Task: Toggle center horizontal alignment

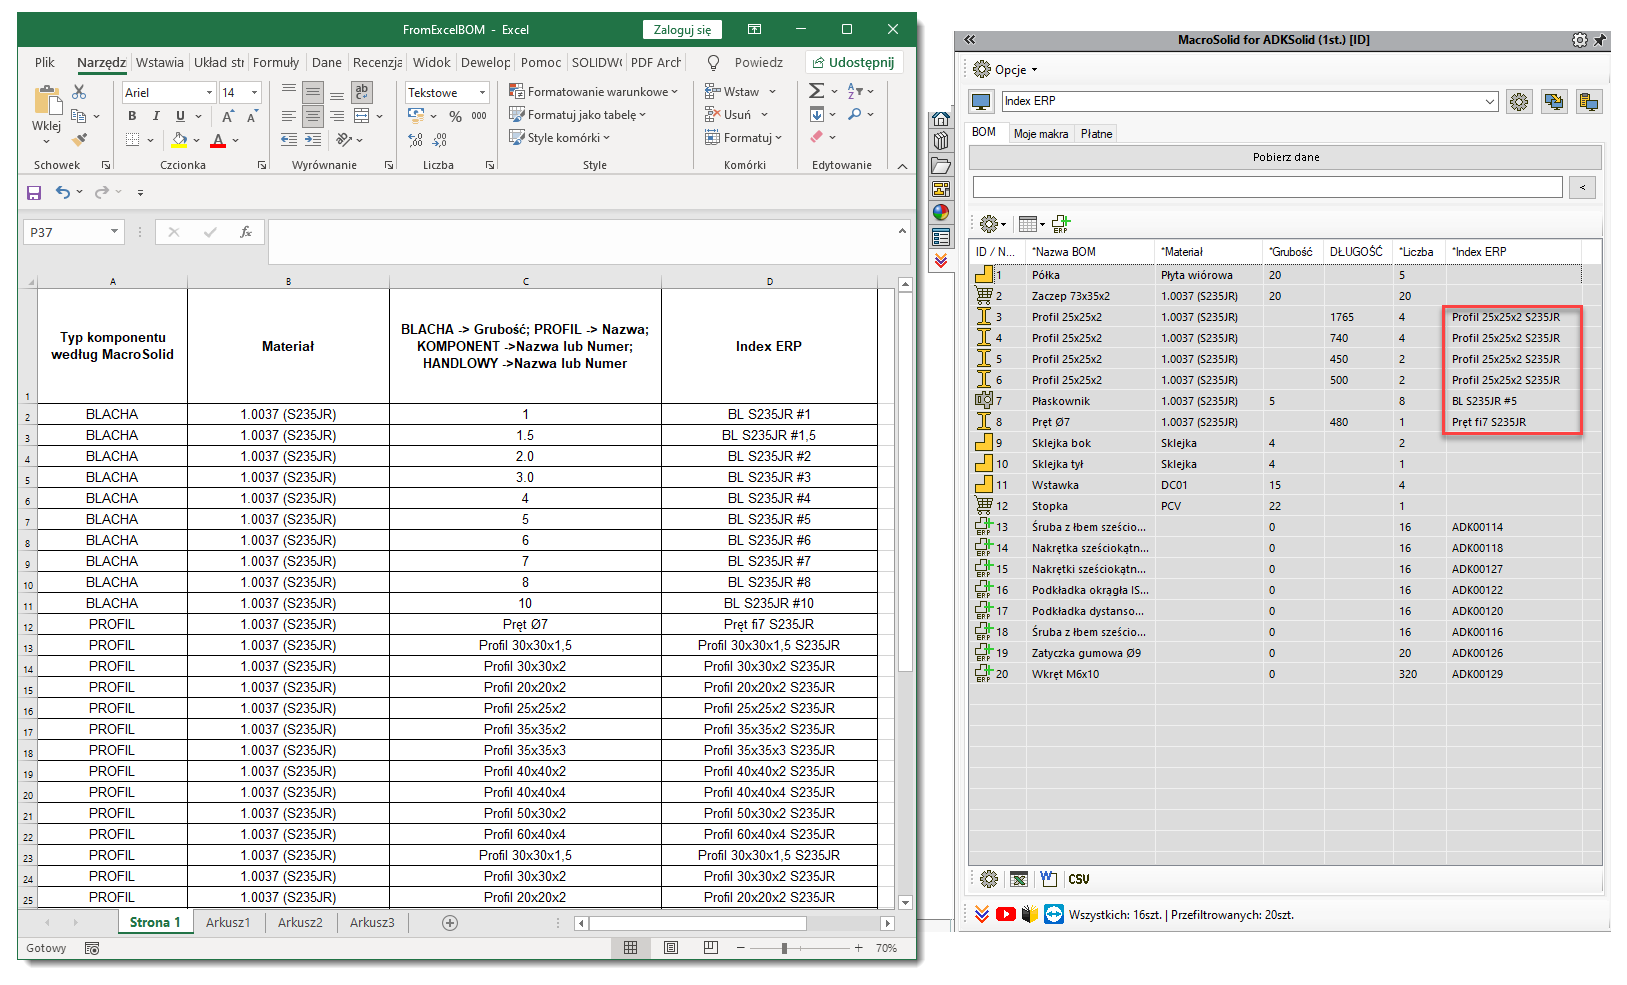Action: click(313, 116)
